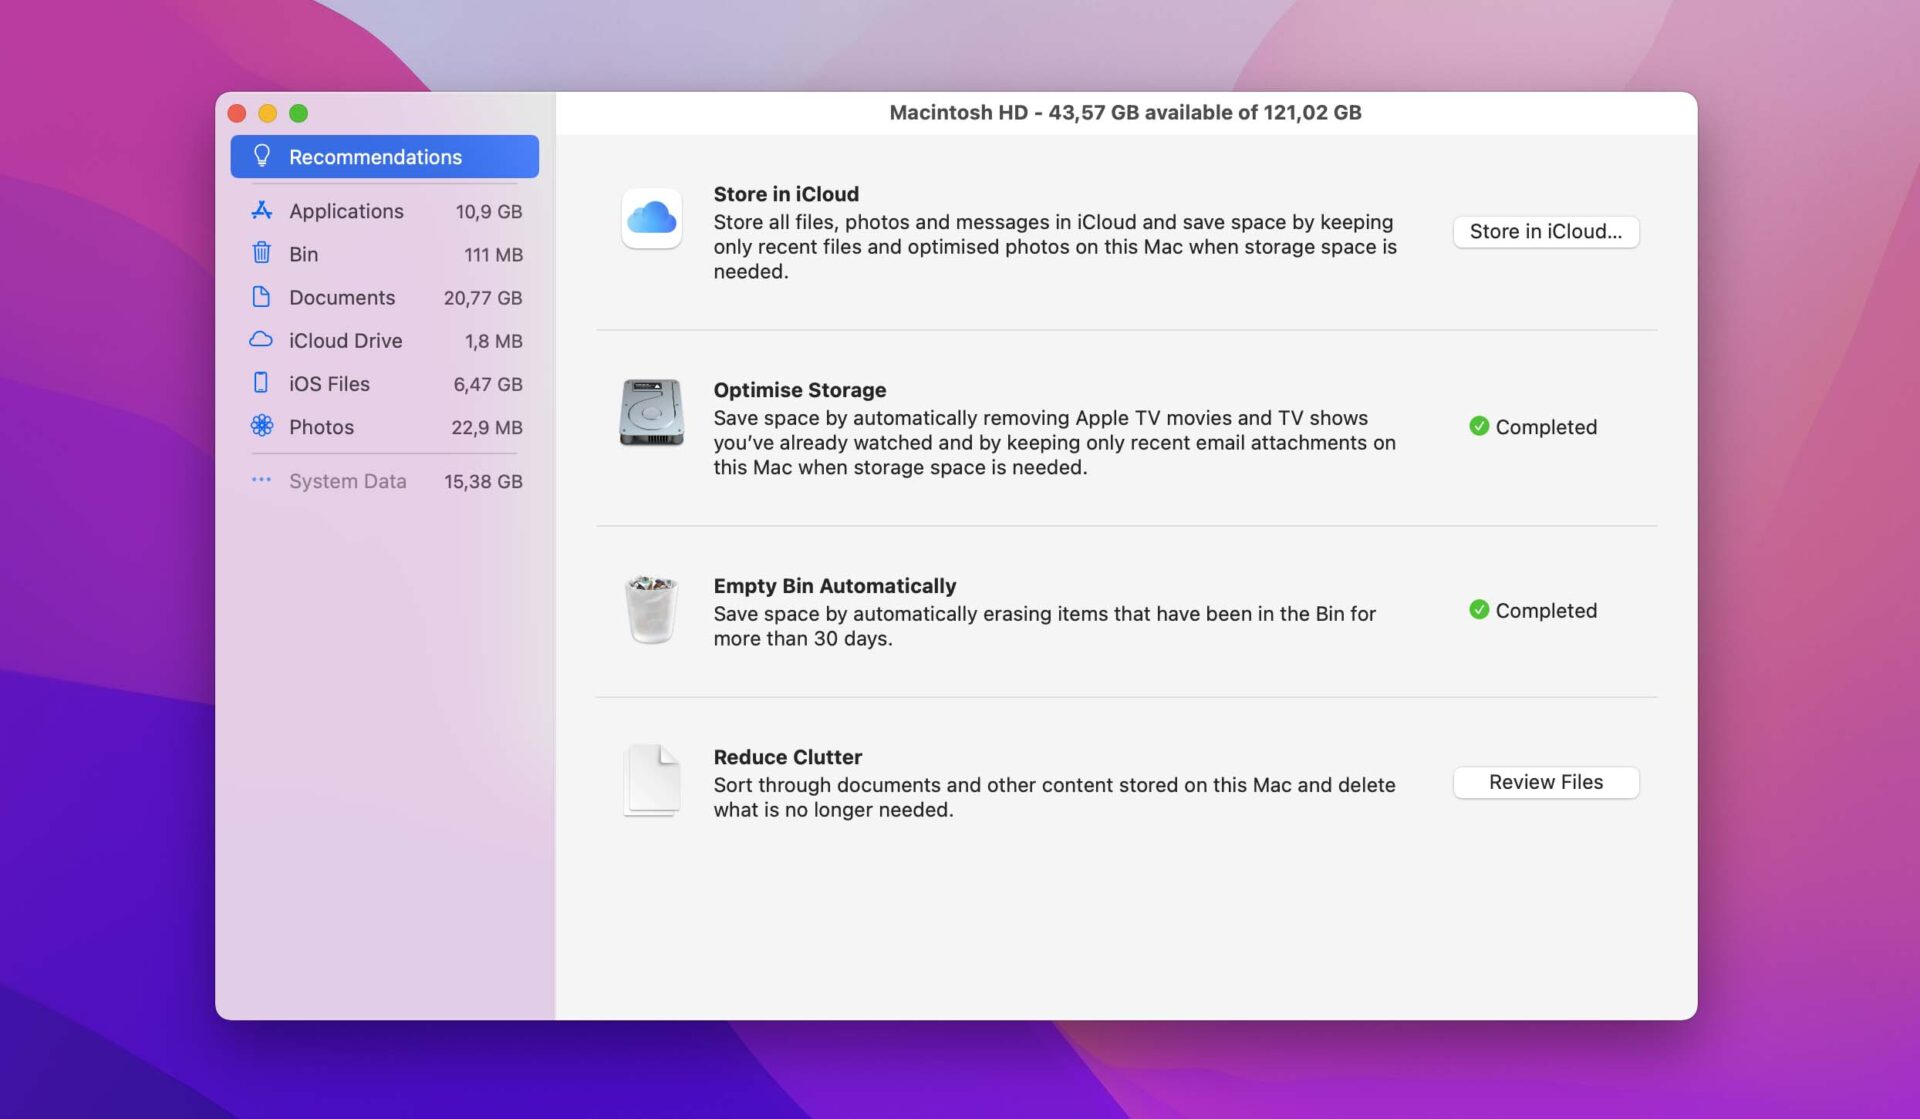
Task: Click the Bin trash icon in sidebar
Action: 261,253
